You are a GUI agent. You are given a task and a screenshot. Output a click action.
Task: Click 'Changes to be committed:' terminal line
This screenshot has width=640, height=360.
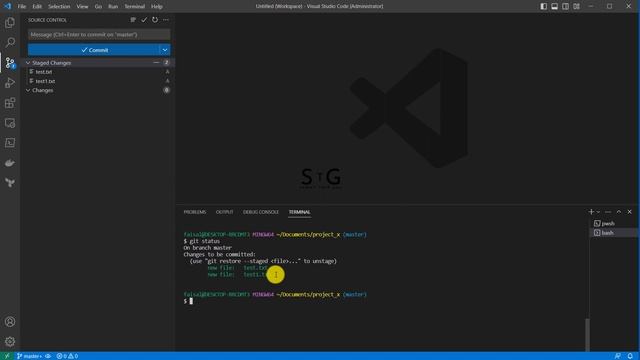tap(219, 254)
